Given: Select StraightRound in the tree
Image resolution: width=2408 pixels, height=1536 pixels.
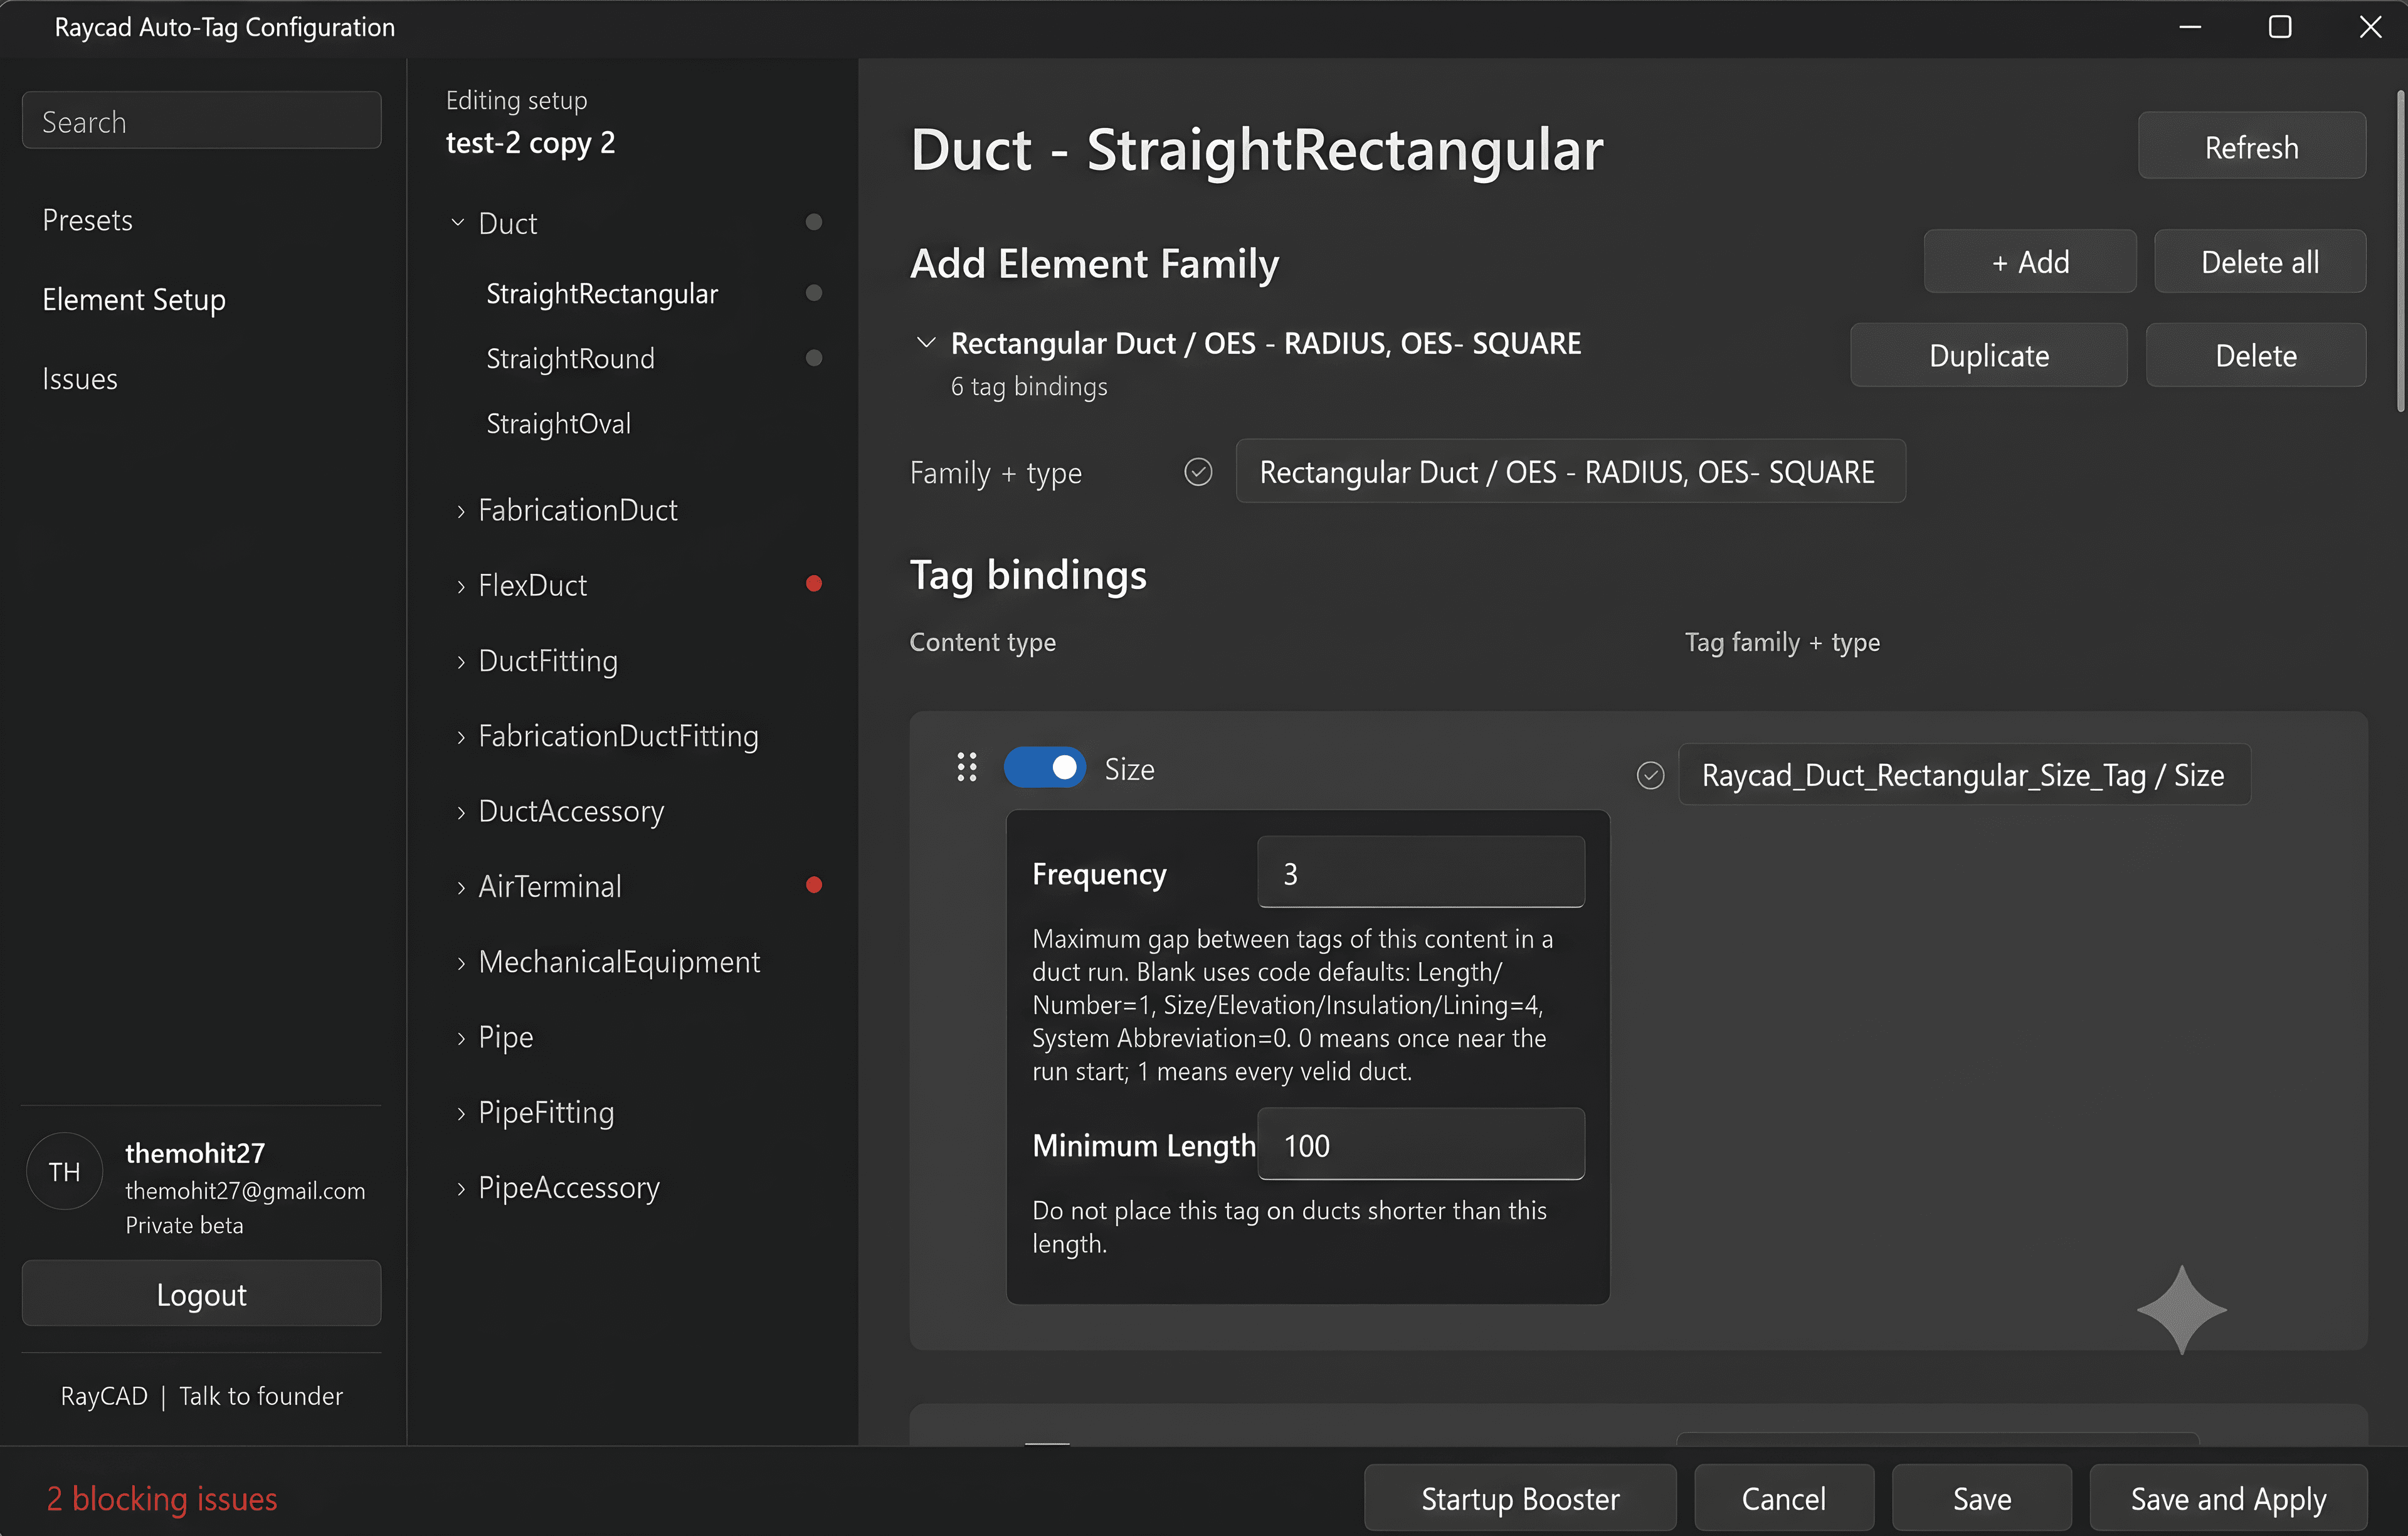Looking at the screenshot, I should [570, 358].
